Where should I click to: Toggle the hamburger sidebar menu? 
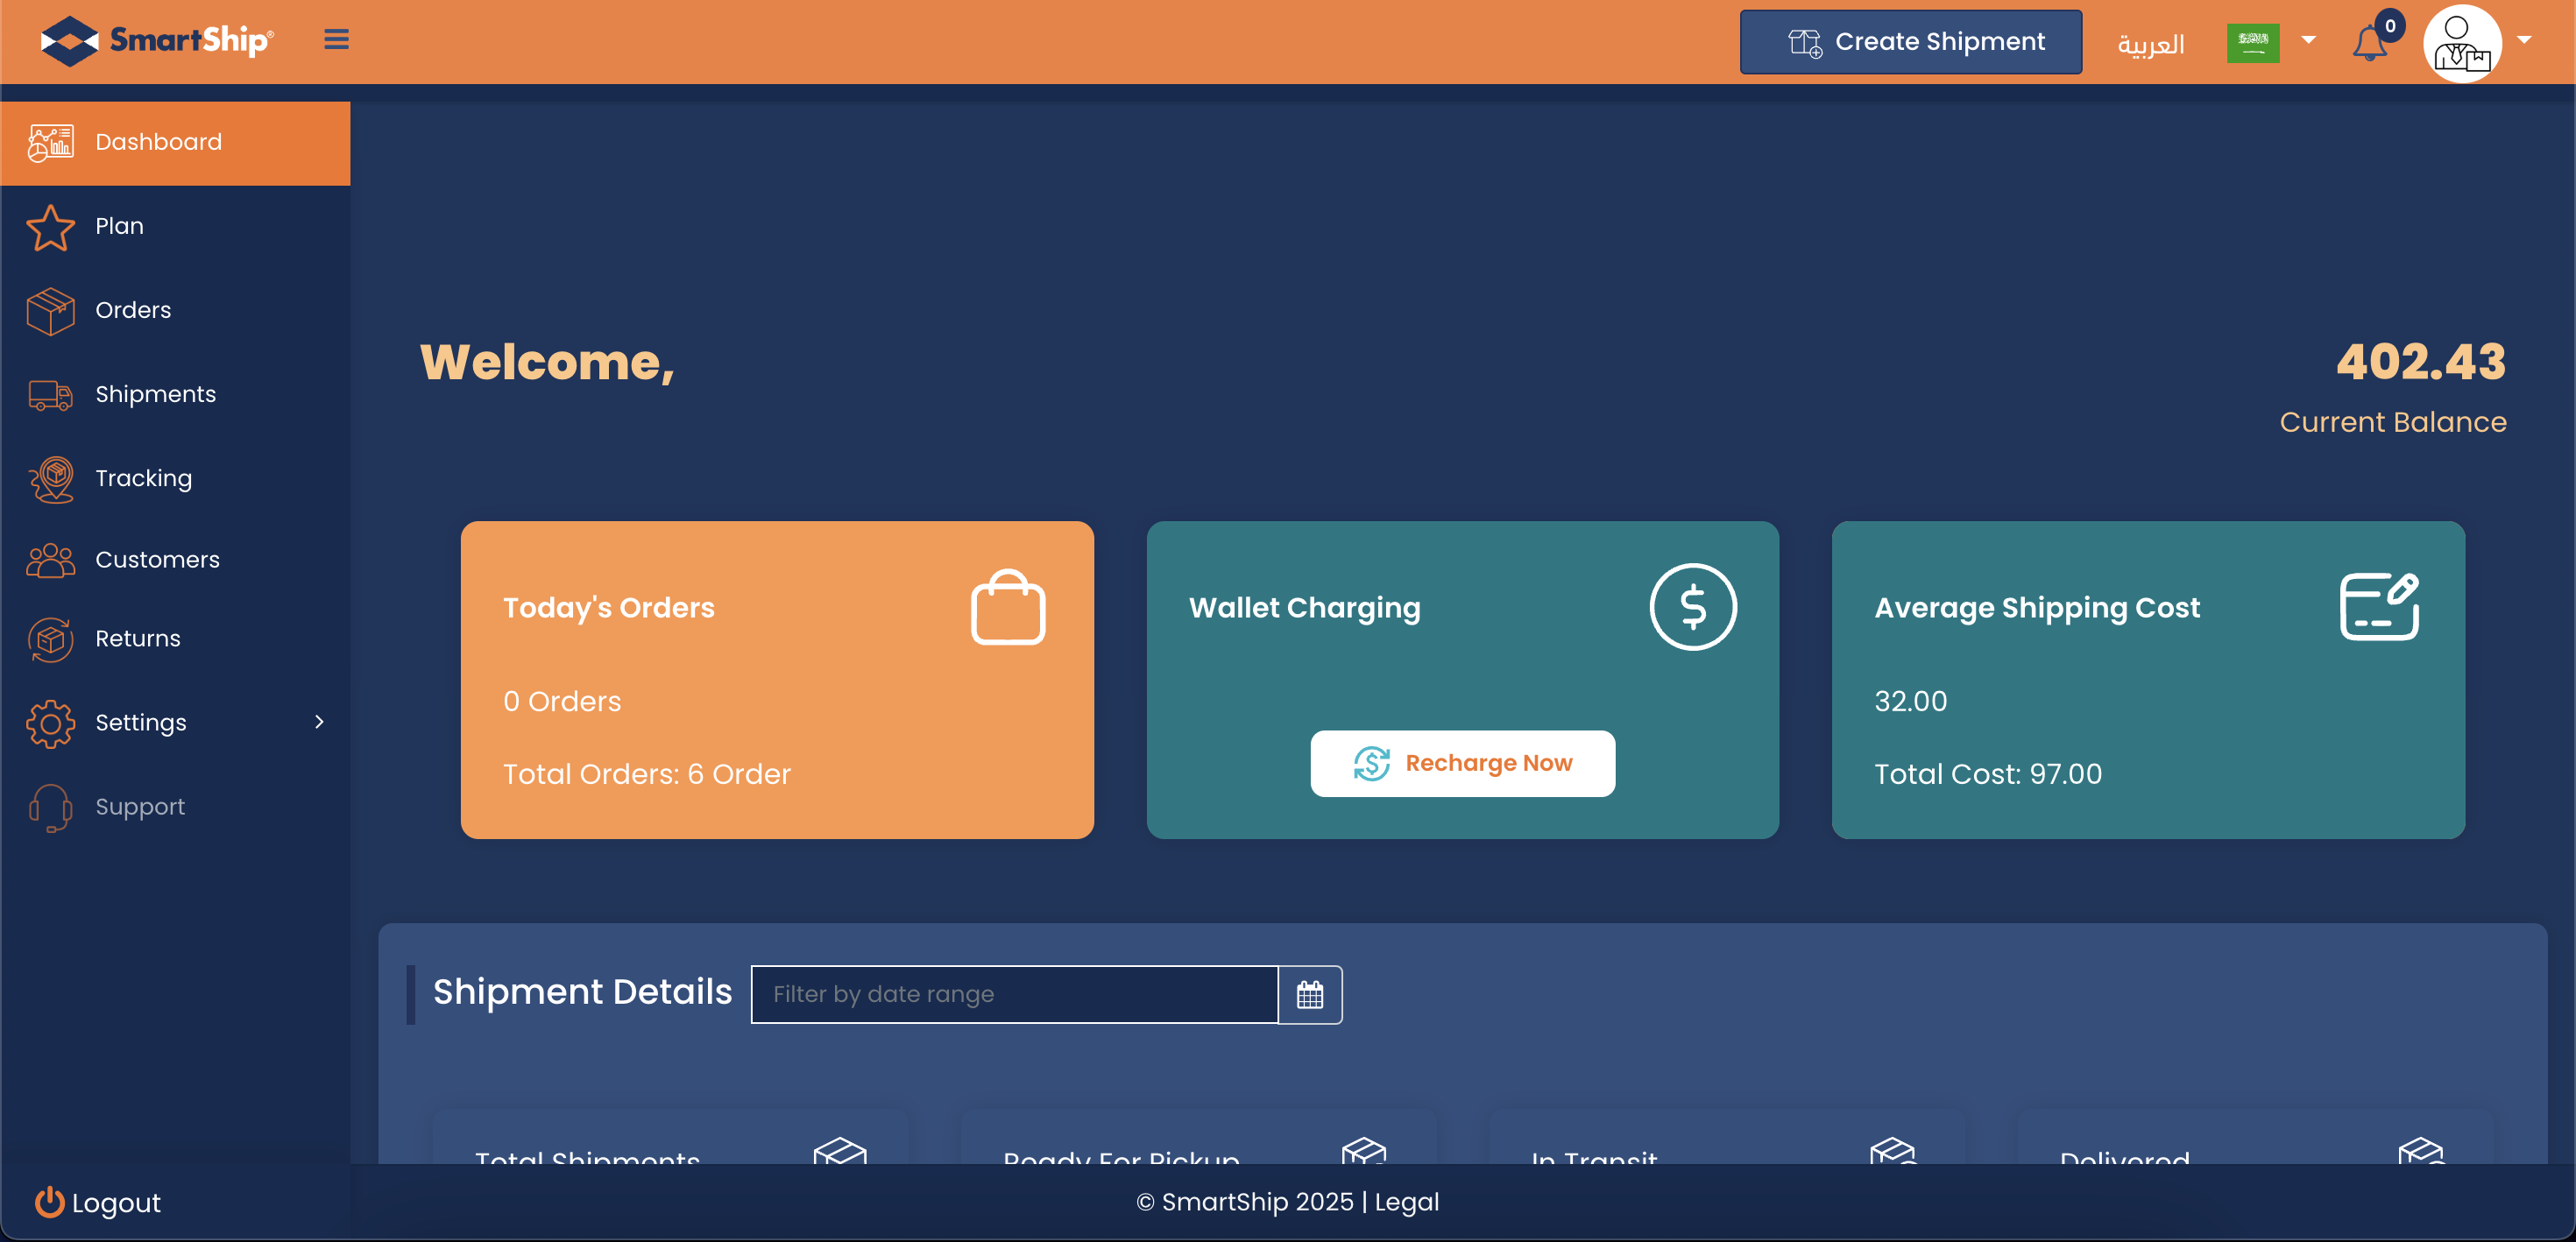pyautogui.click(x=336, y=40)
